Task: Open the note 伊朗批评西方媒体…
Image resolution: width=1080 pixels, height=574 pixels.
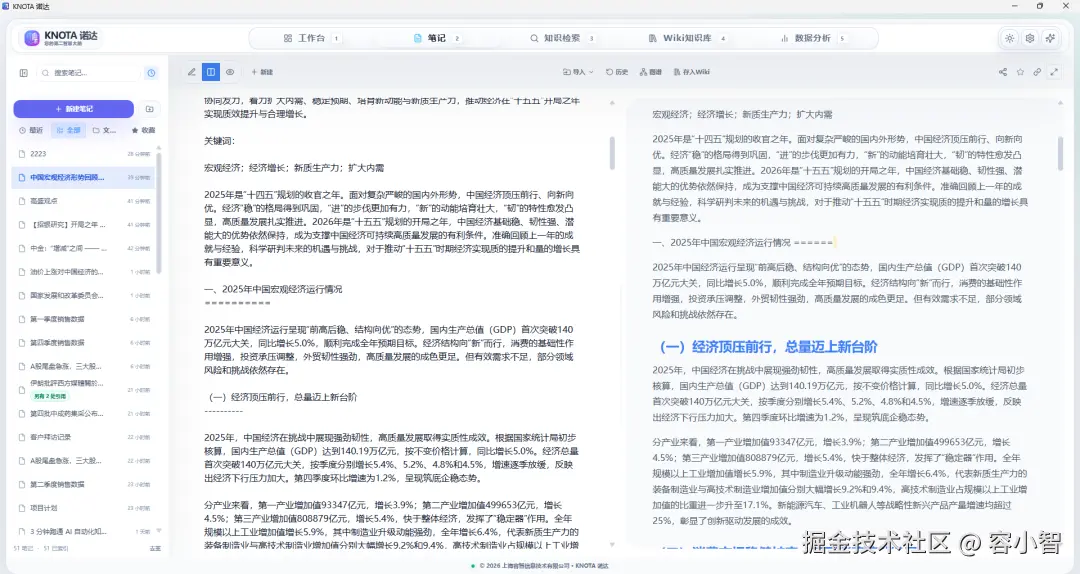Action: tap(85, 389)
